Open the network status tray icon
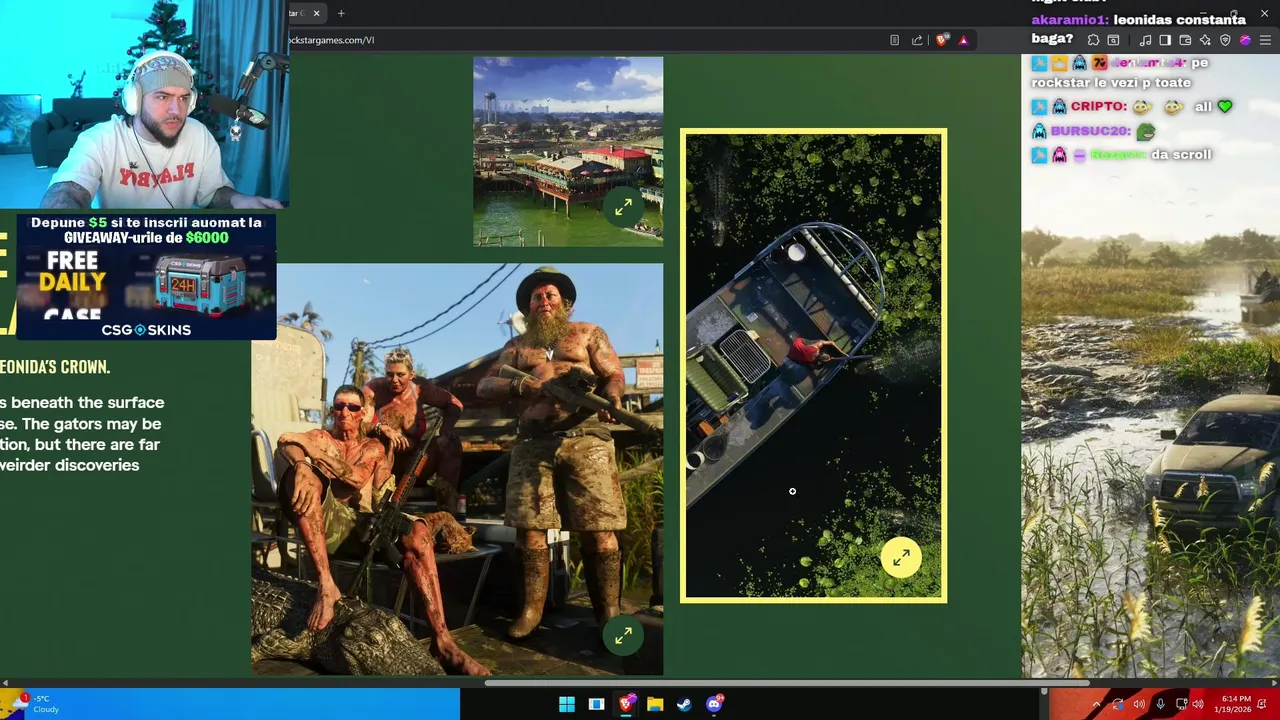Viewport: 1280px width, 720px height. 1181,704
